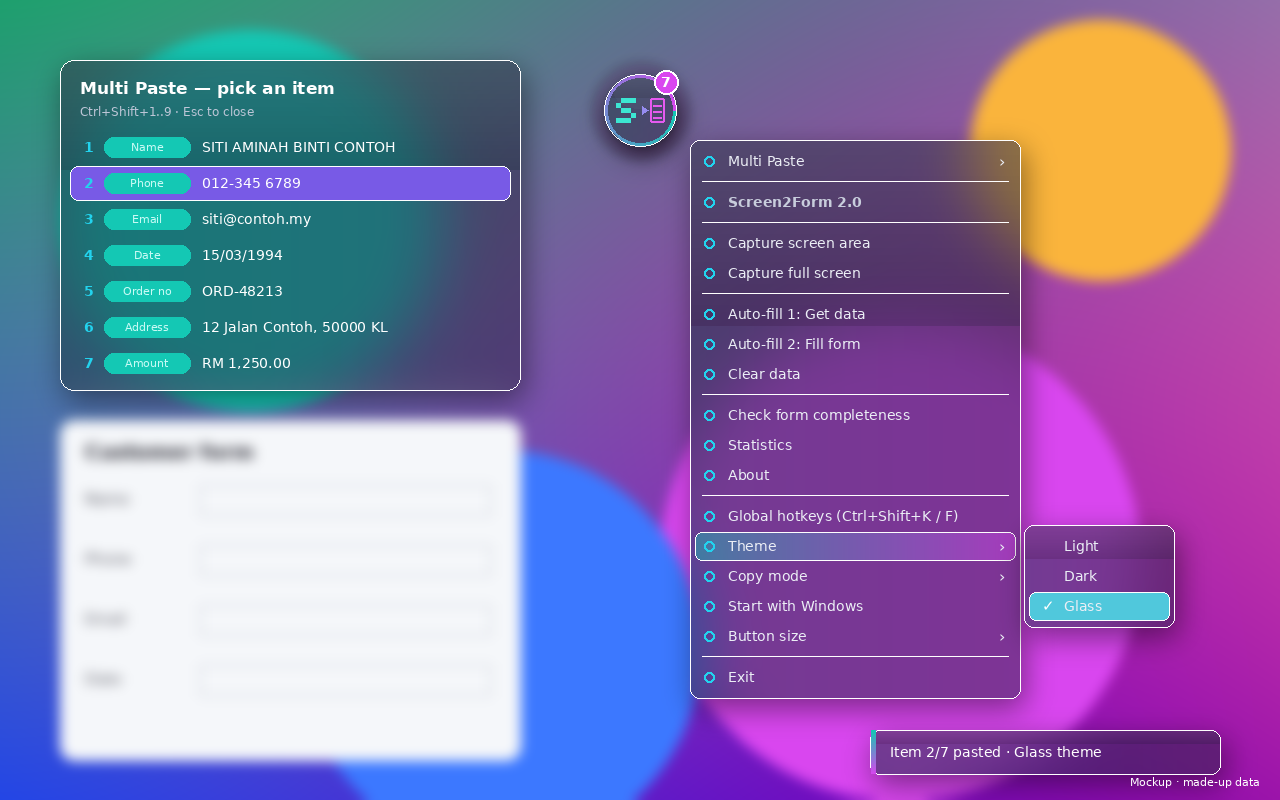Choose Capture screen area
1280x800 pixels.
tap(855, 243)
